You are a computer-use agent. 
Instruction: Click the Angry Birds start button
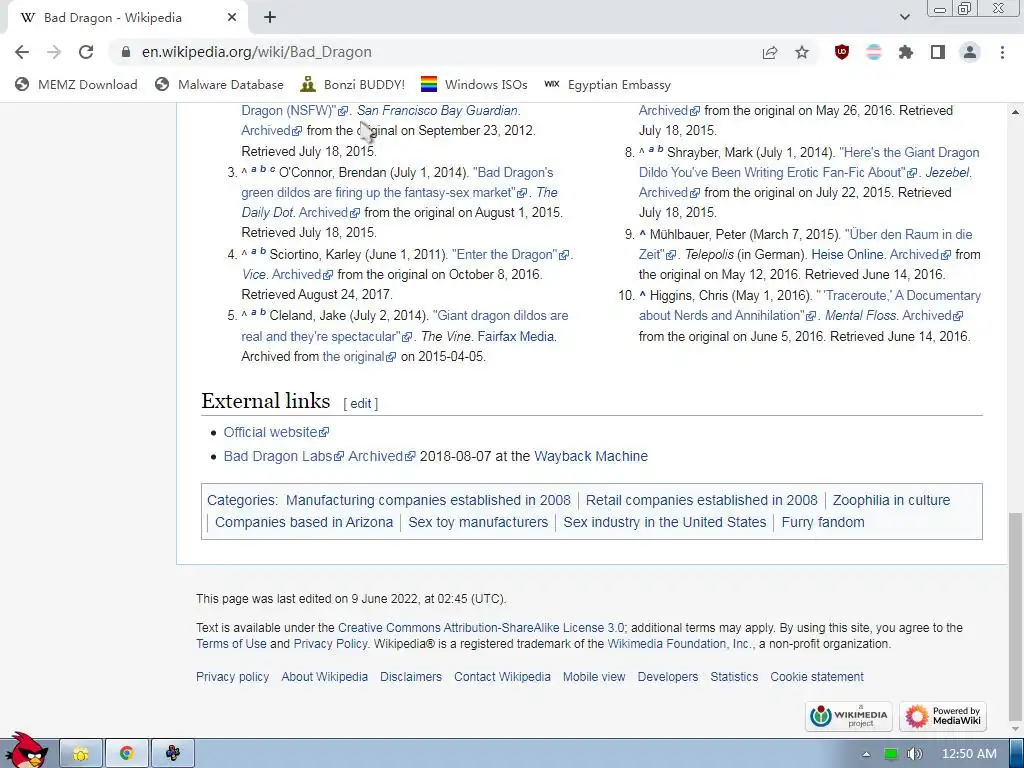(x=25, y=750)
